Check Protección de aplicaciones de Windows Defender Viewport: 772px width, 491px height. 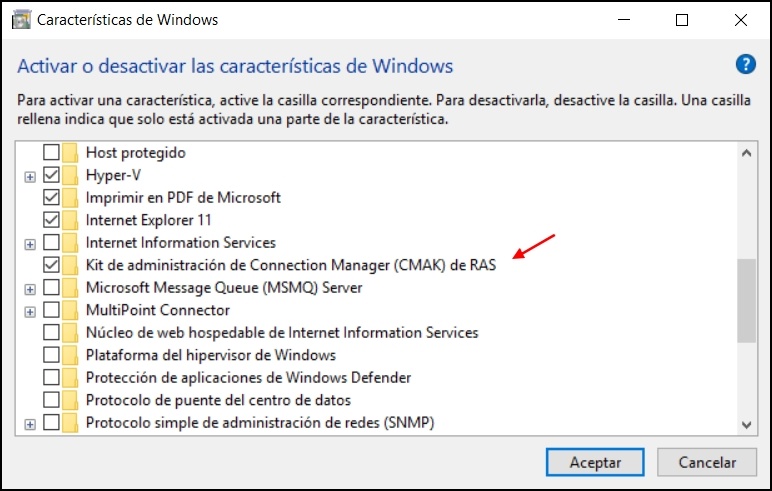point(51,377)
